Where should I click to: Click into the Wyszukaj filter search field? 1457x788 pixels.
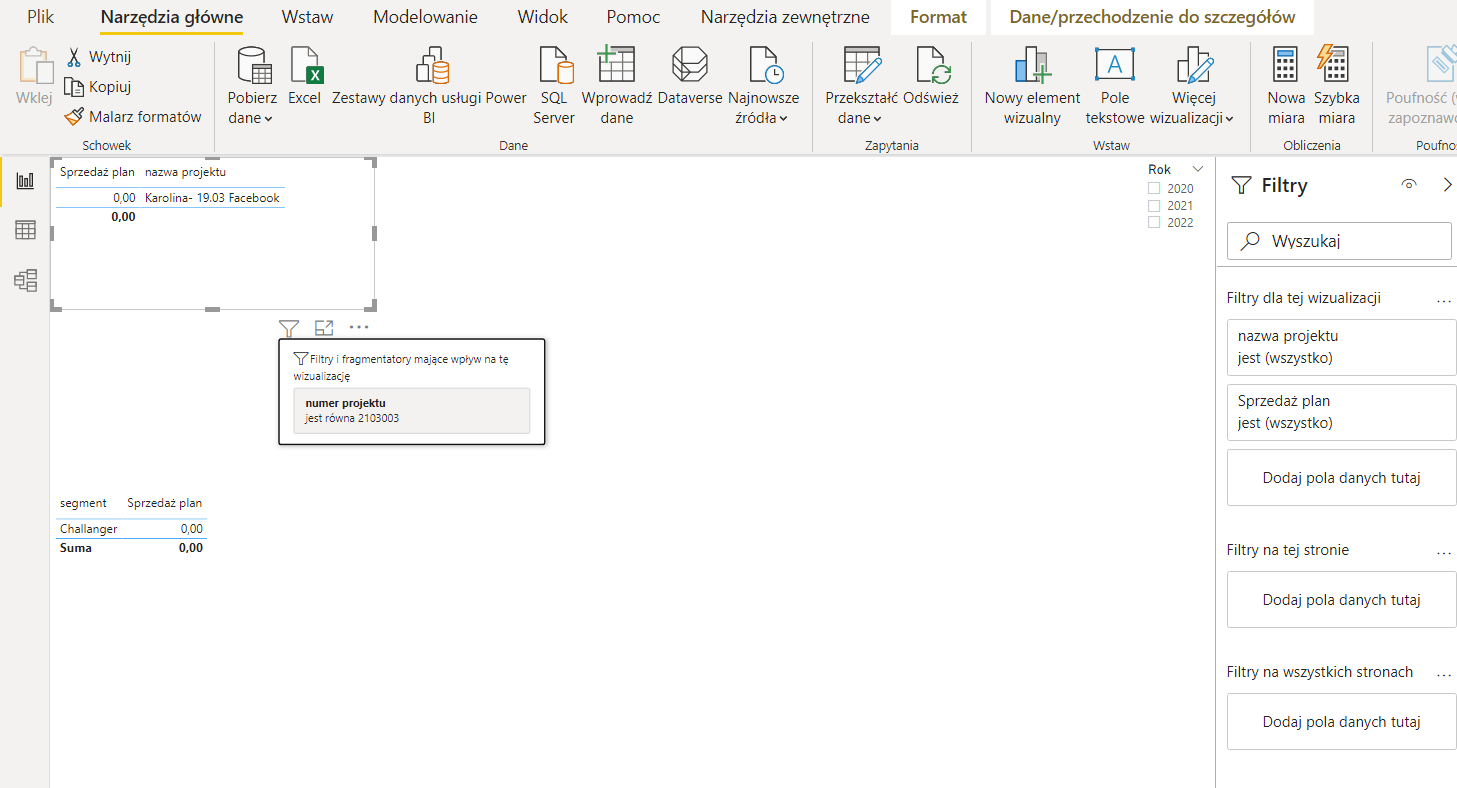click(x=1339, y=241)
